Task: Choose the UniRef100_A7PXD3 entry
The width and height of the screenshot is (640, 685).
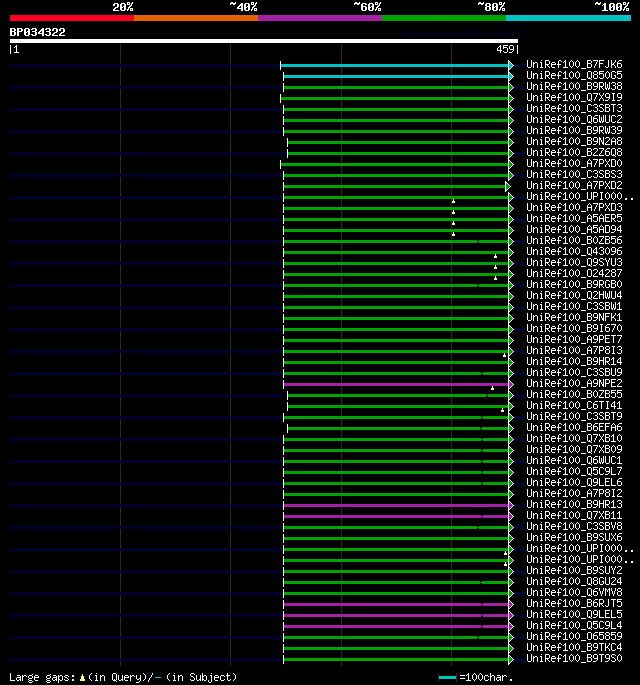Action: point(574,208)
